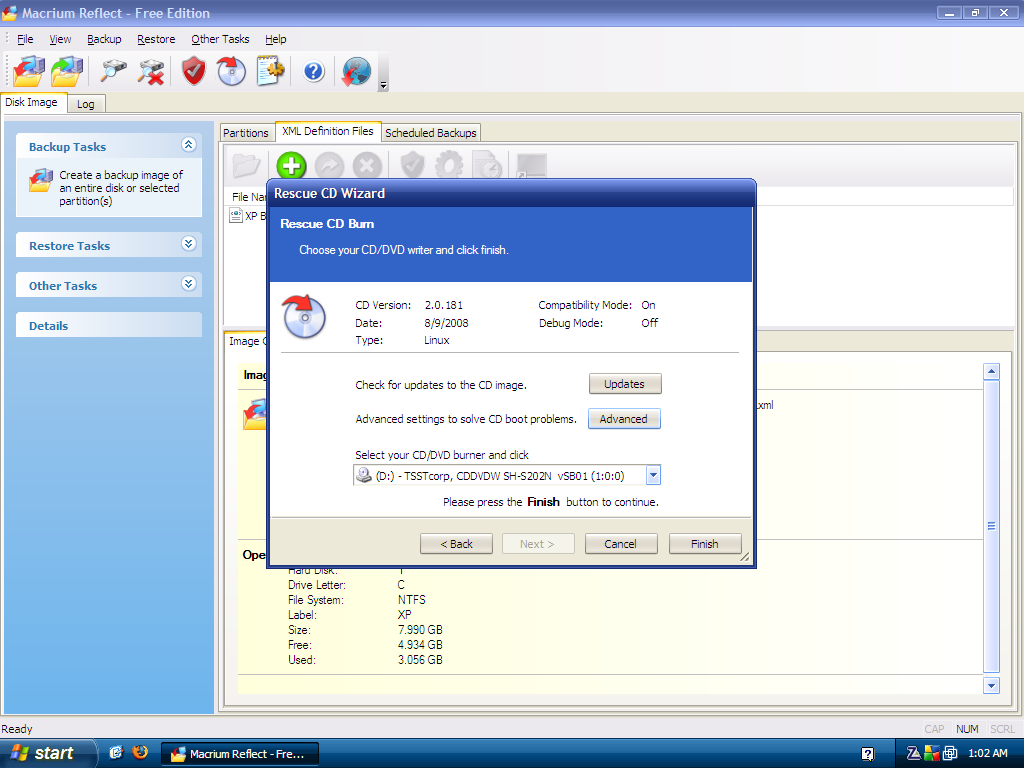Switch to the Partitions tab

[246, 133]
